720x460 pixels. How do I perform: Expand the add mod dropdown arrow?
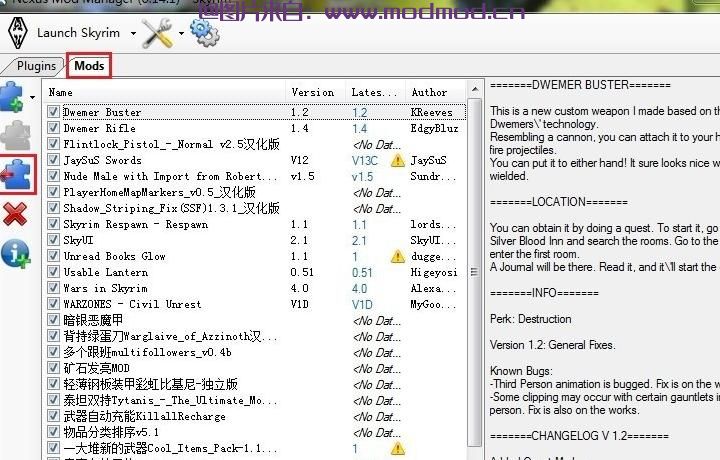(x=32, y=97)
